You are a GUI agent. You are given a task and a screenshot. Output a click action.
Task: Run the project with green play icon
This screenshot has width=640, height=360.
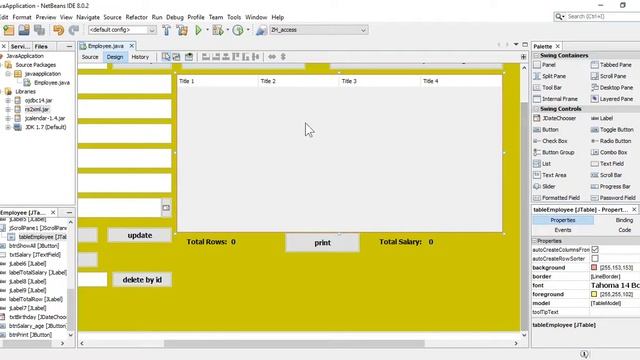pyautogui.click(x=198, y=30)
